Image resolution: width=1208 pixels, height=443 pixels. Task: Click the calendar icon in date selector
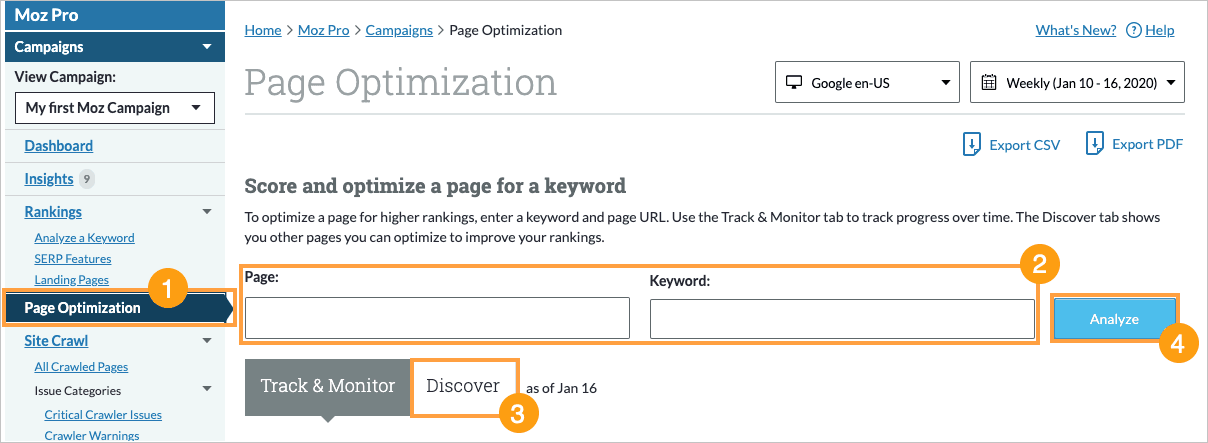[x=989, y=83]
